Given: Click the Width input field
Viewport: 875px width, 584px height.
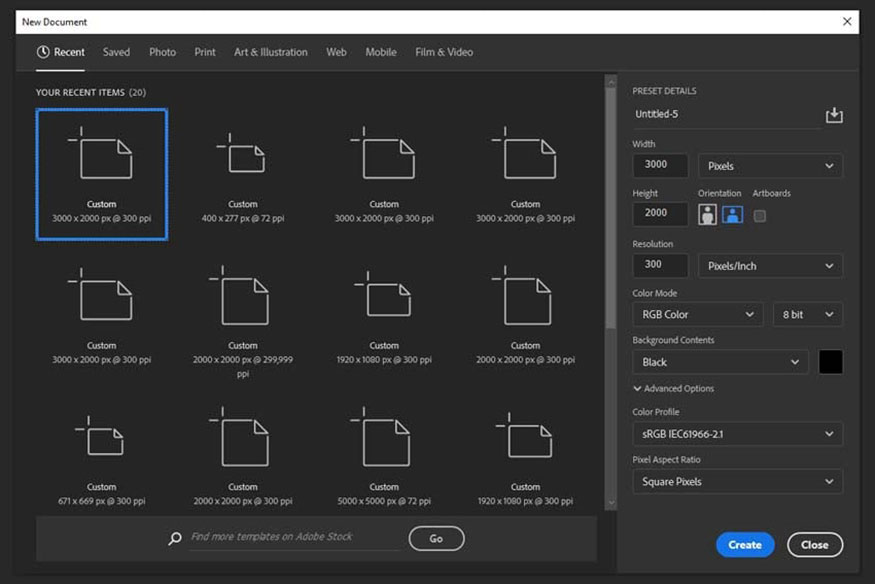Looking at the screenshot, I should 660,165.
